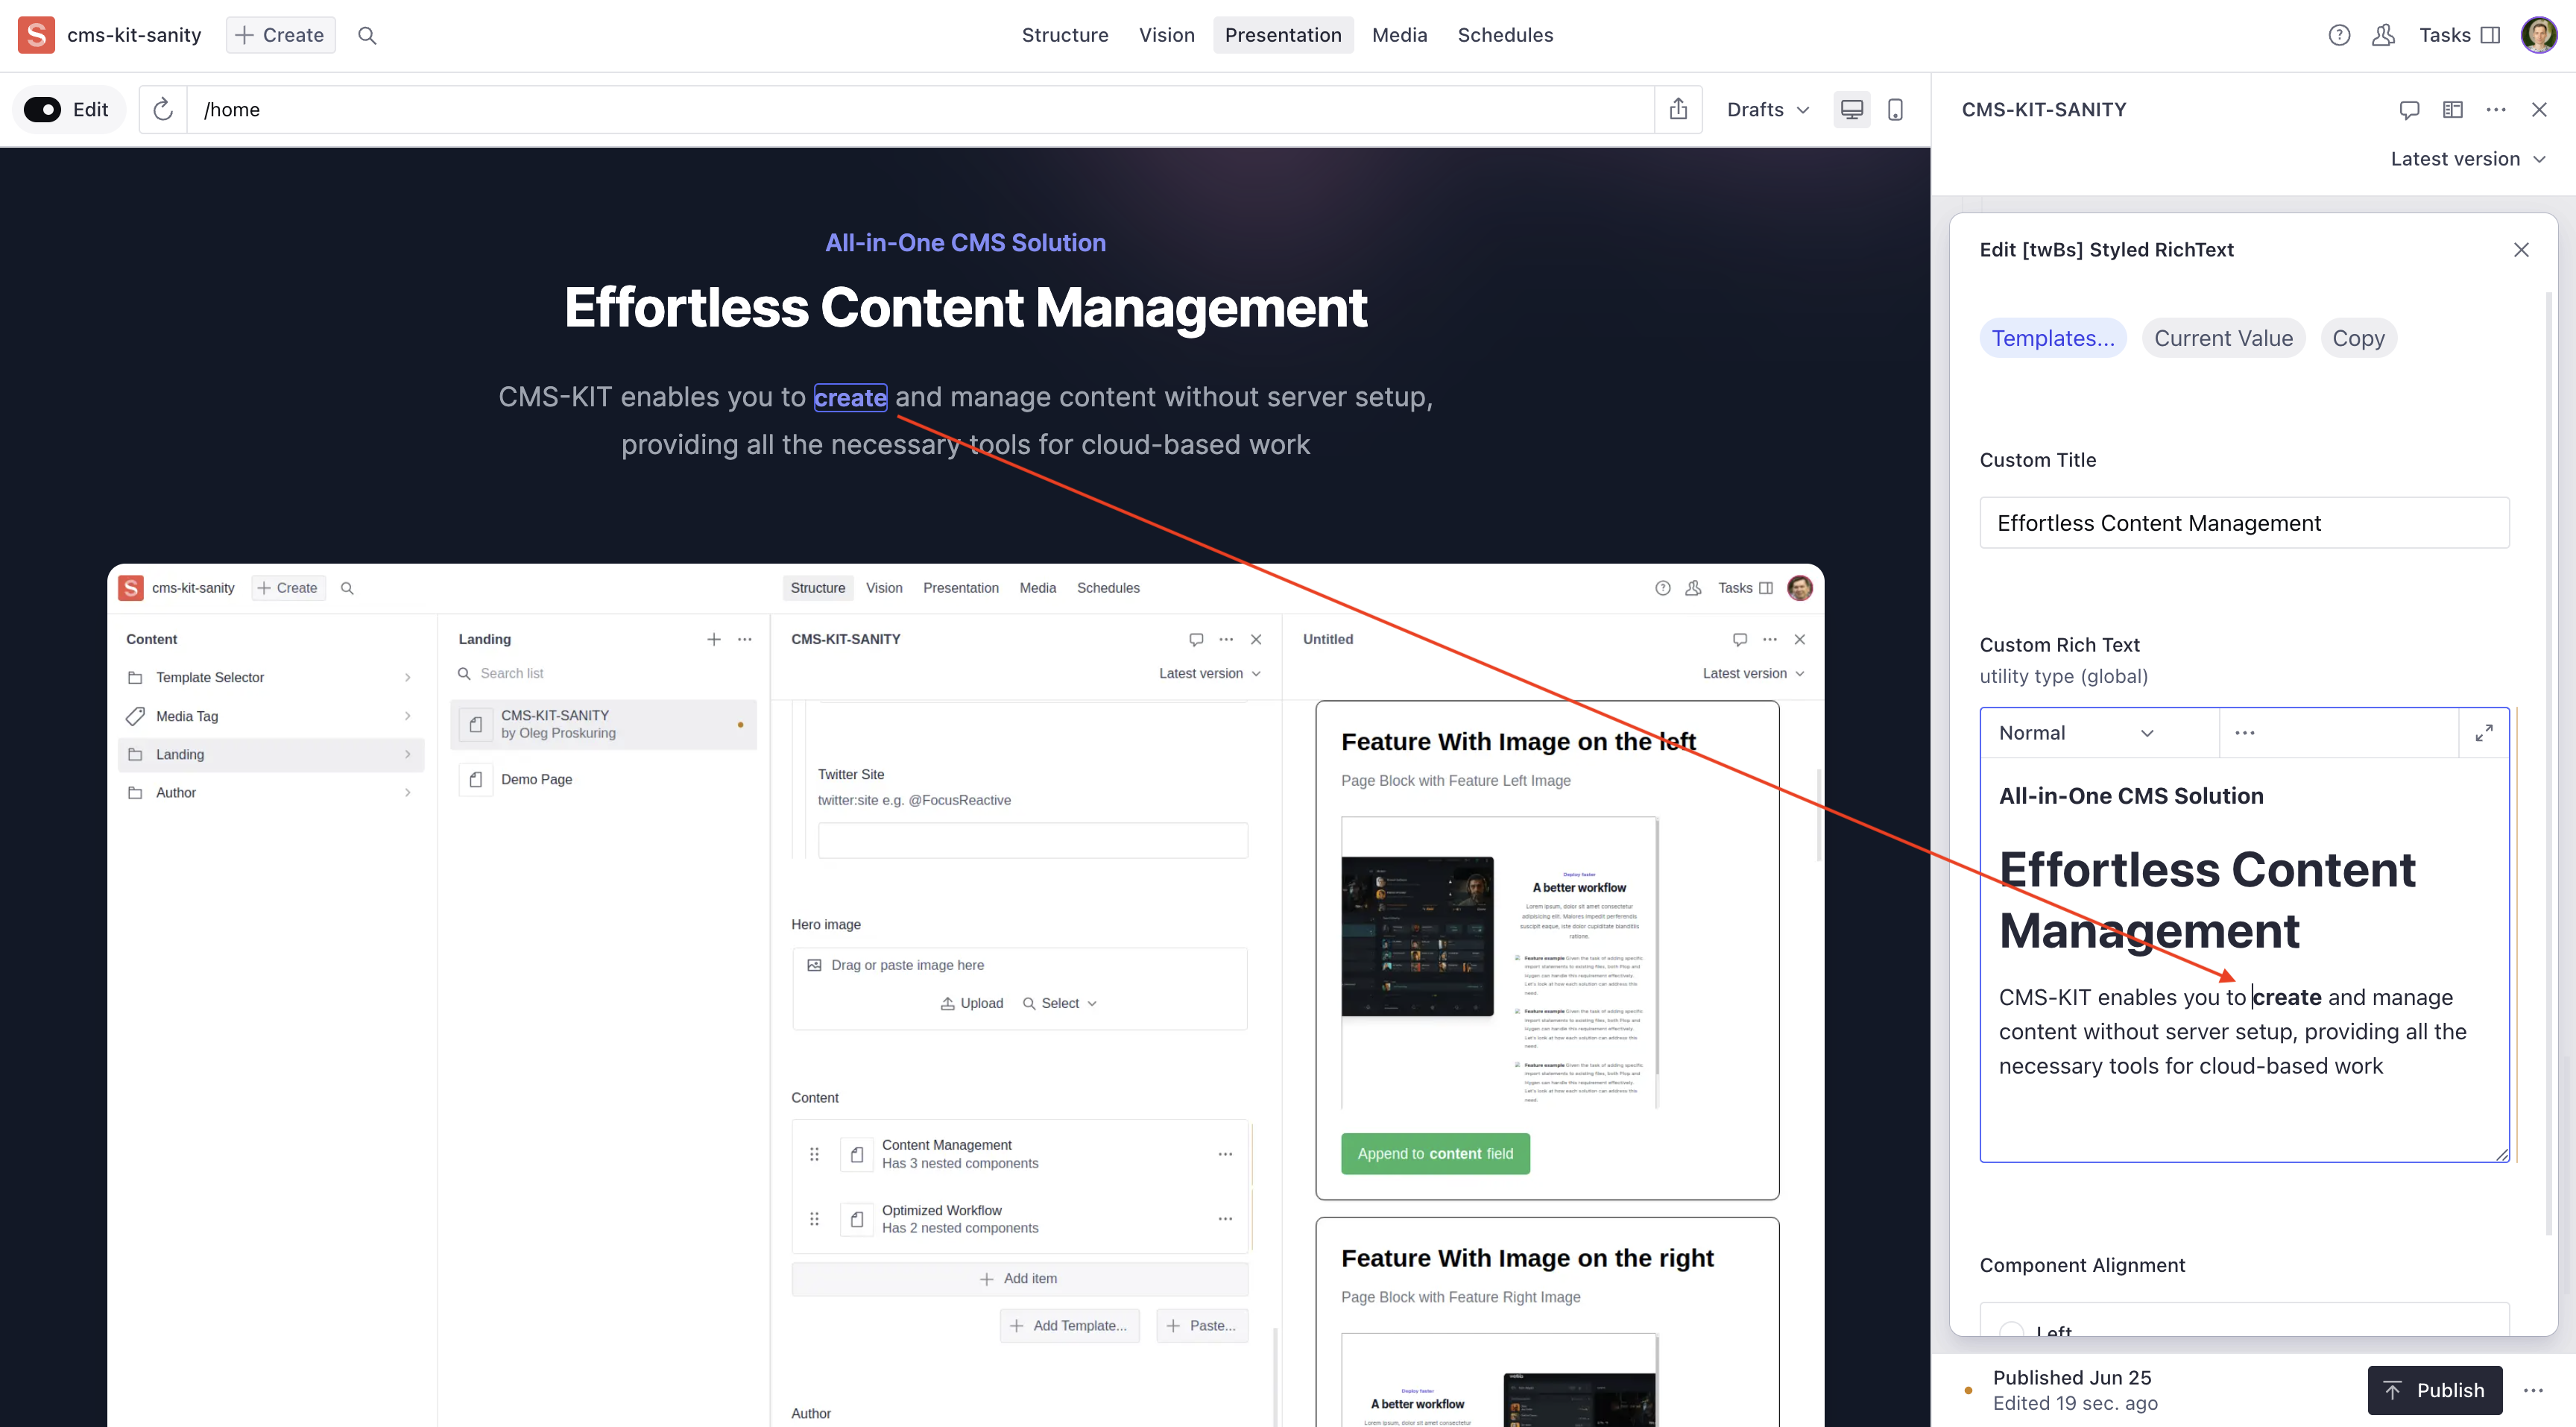
Task: Click the /home URL field
Action: [x=920, y=109]
